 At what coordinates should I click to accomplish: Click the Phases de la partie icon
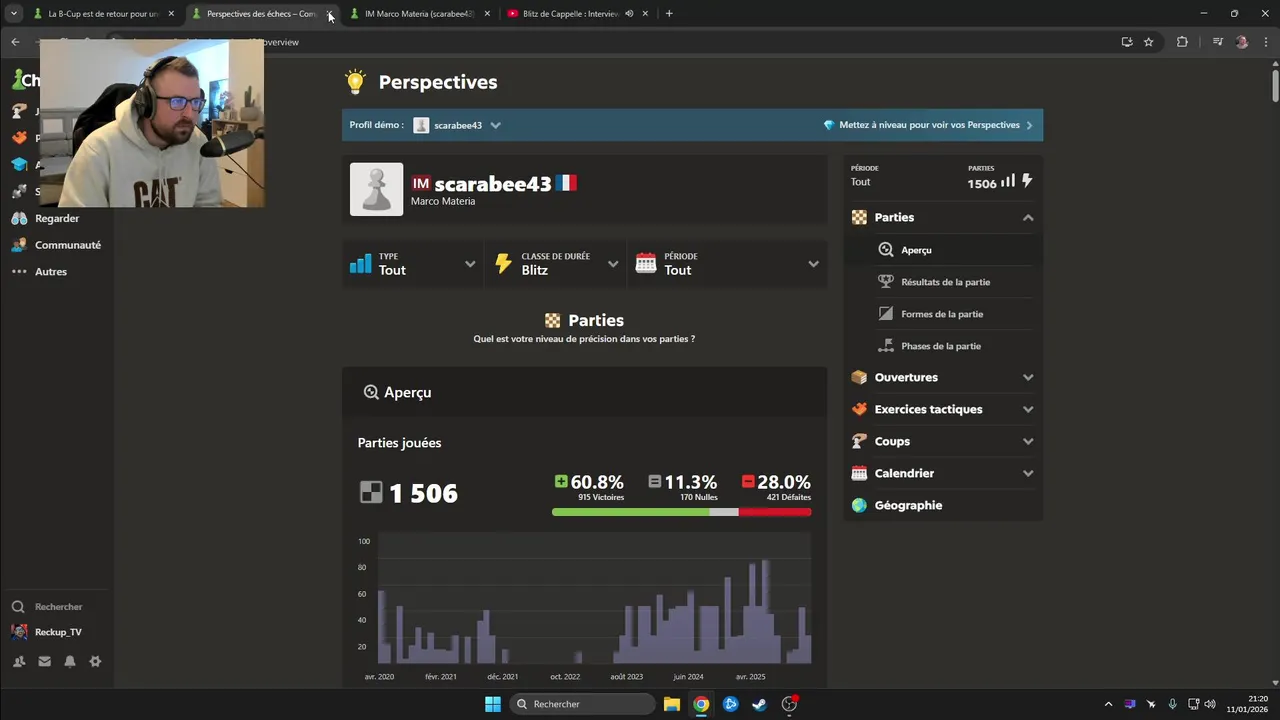coord(885,346)
